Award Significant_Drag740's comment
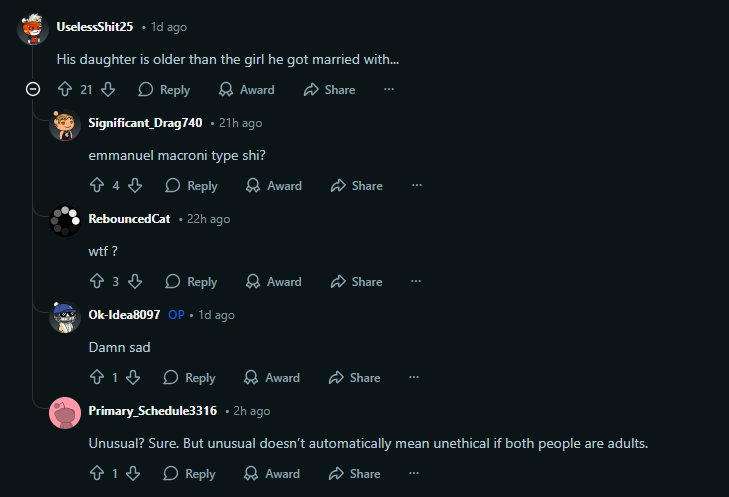The image size is (729, 497). (x=274, y=186)
